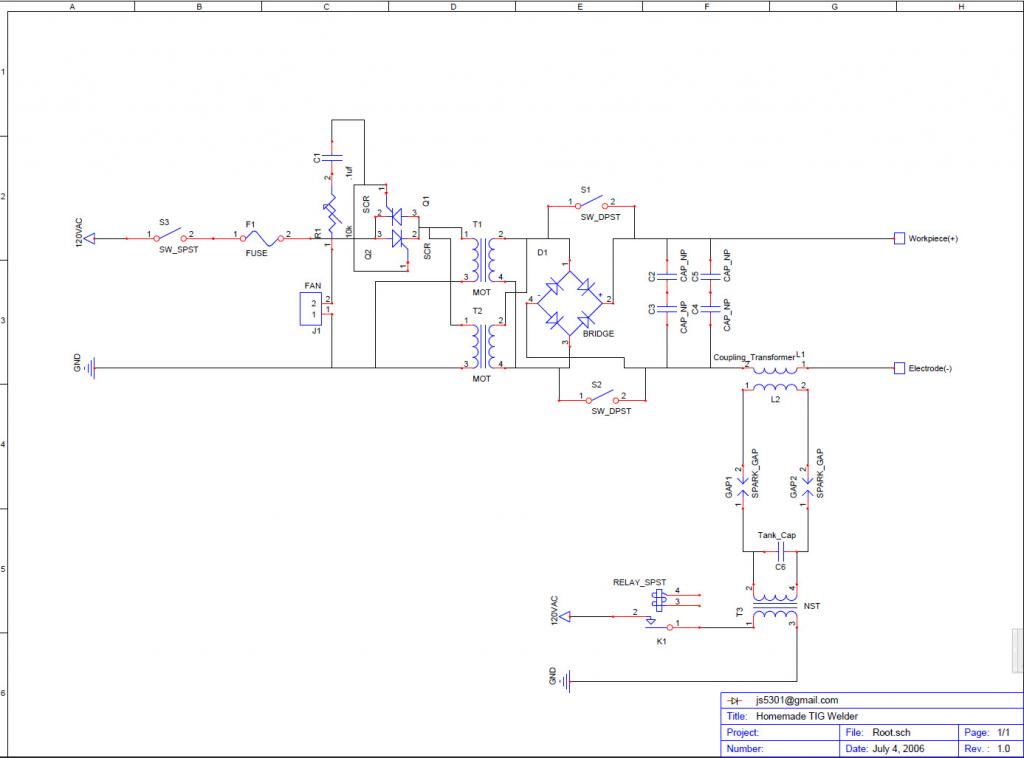Click the Electrode(-) port square
The width and height of the screenshot is (1024, 758).
tap(899, 368)
